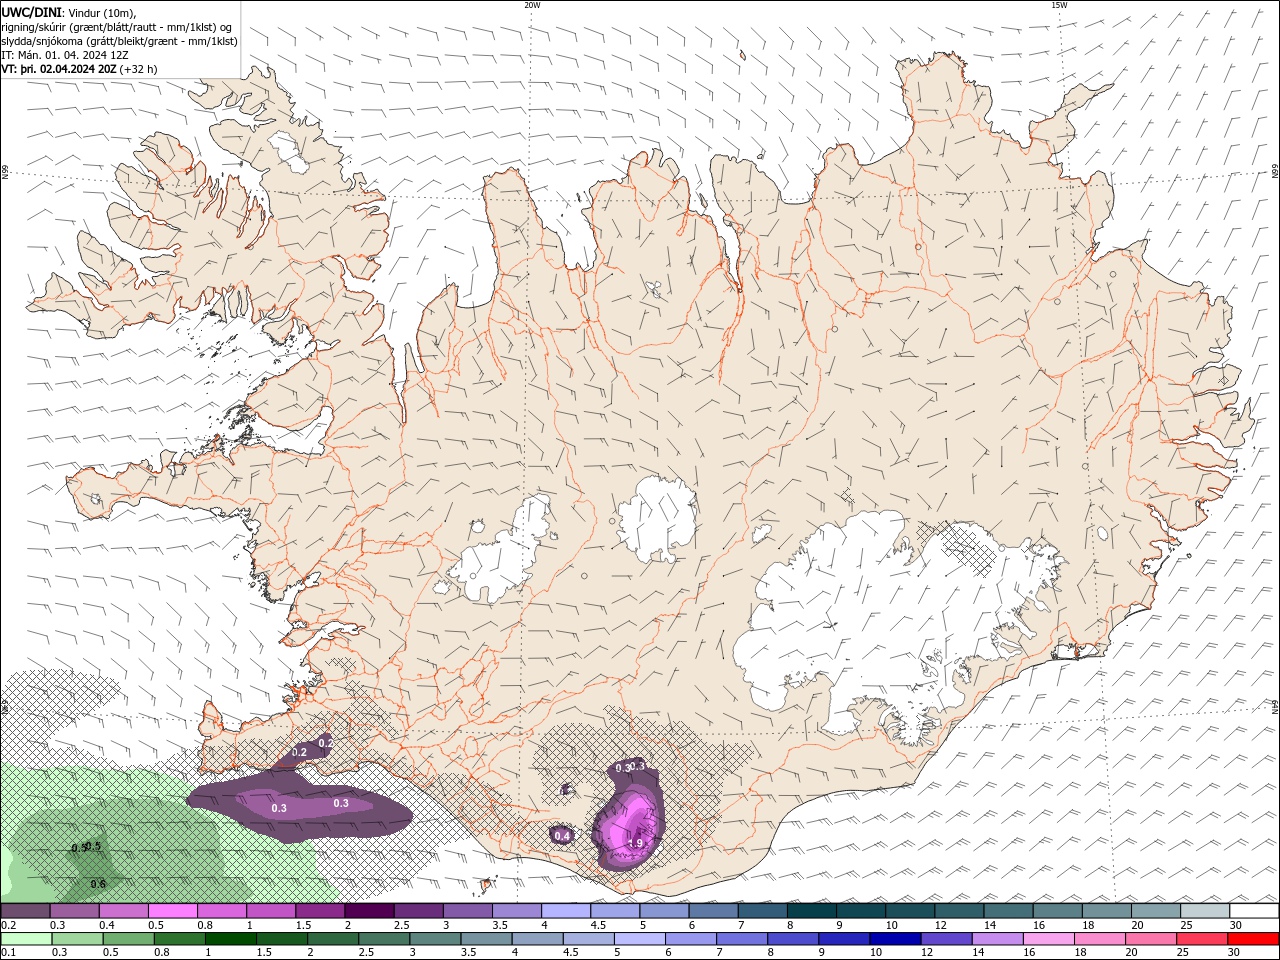1280x960 pixels.
Task: Select the snow legend swatch between 6 and 7
Action: [x=713, y=911]
